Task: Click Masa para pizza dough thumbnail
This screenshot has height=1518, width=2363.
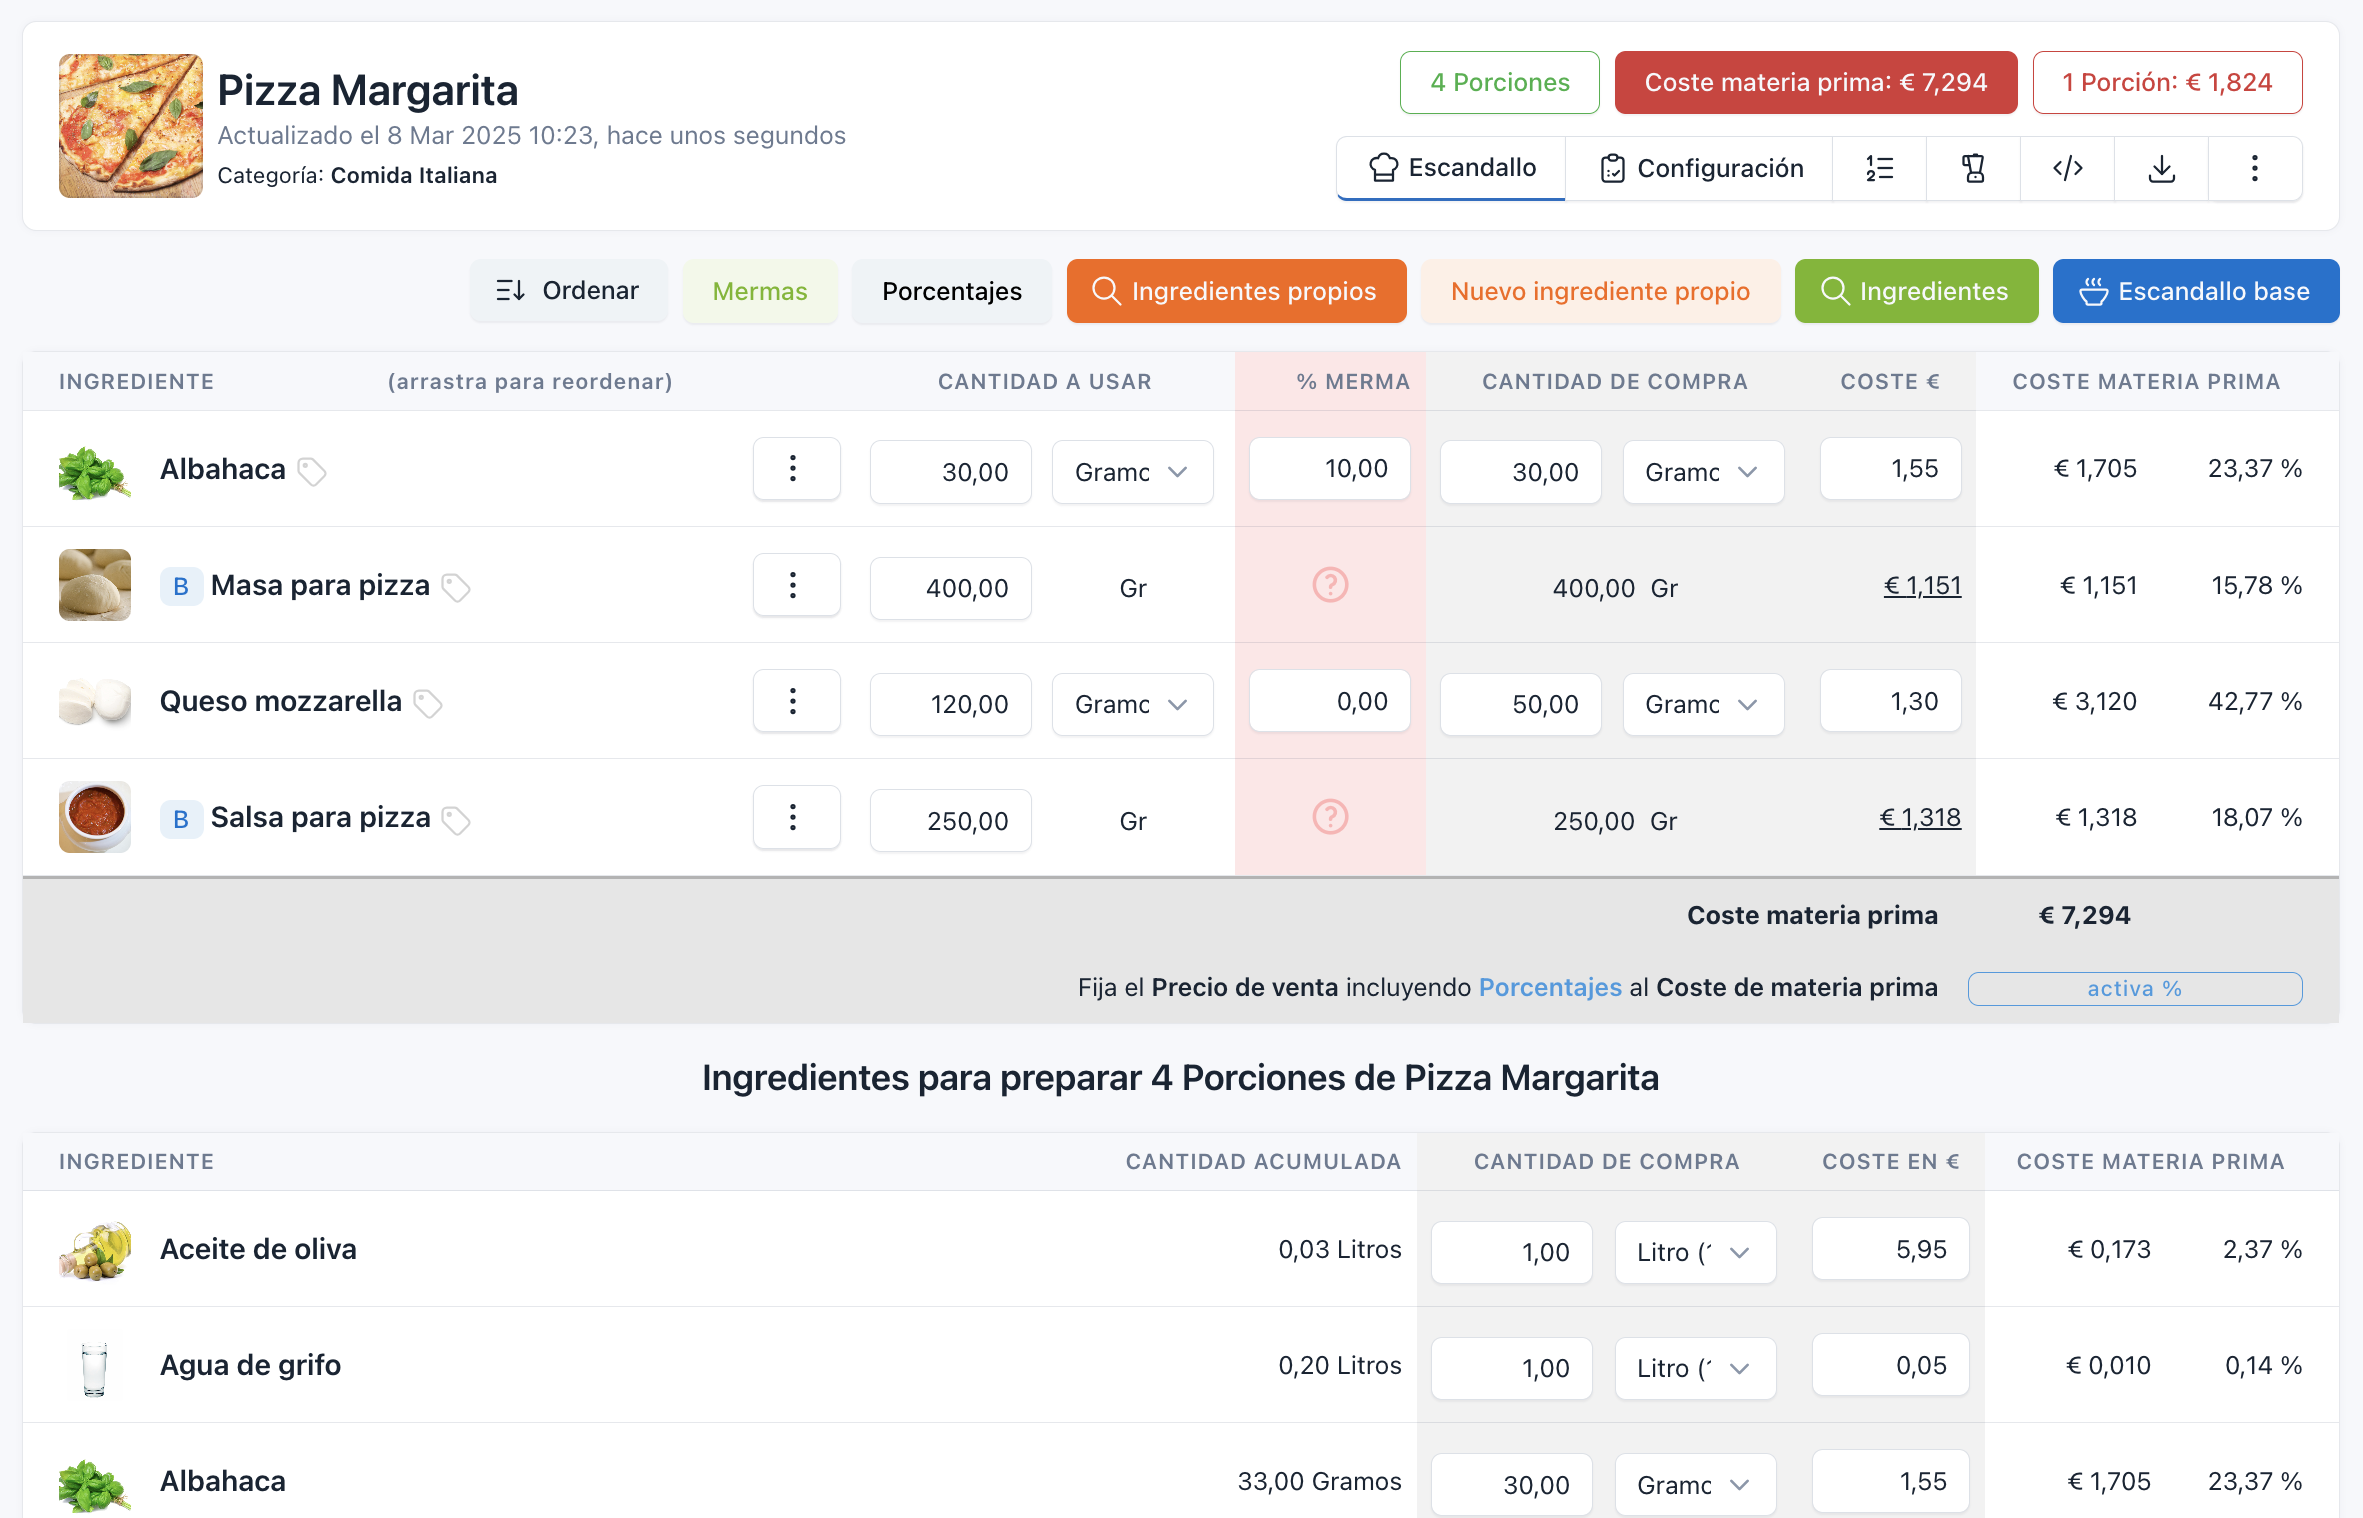Action: 94,585
